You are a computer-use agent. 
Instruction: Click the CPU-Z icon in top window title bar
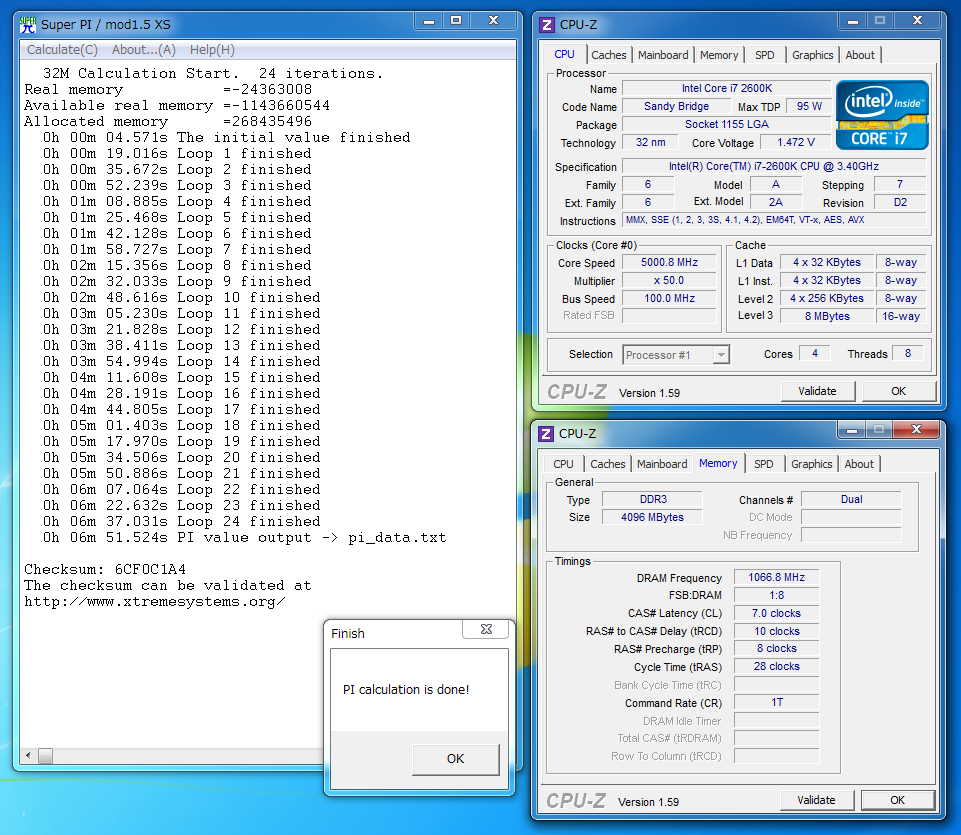(546, 25)
